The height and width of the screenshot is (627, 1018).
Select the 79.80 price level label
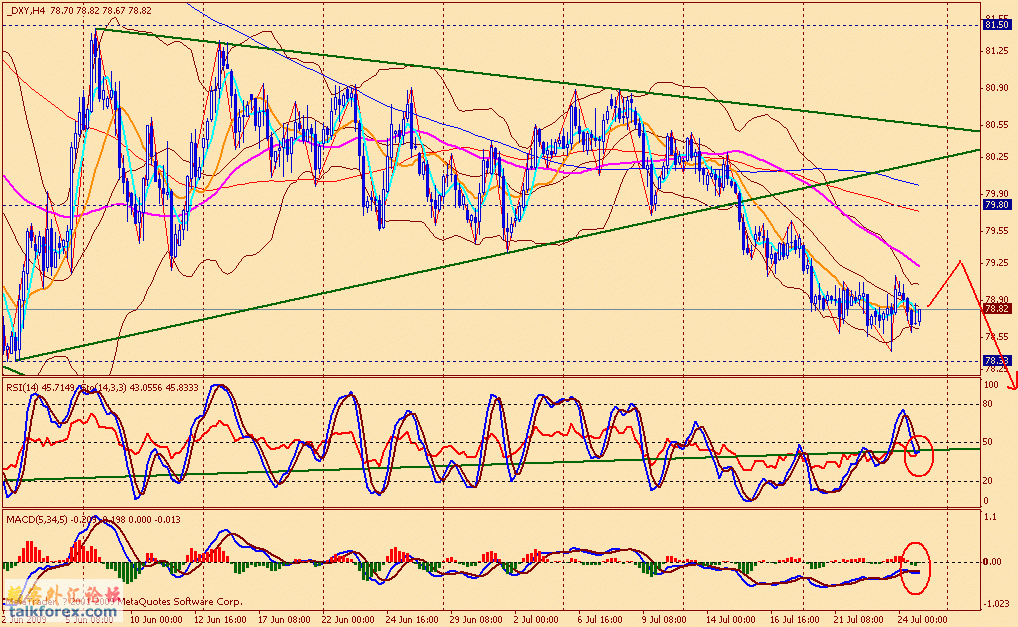[997, 204]
